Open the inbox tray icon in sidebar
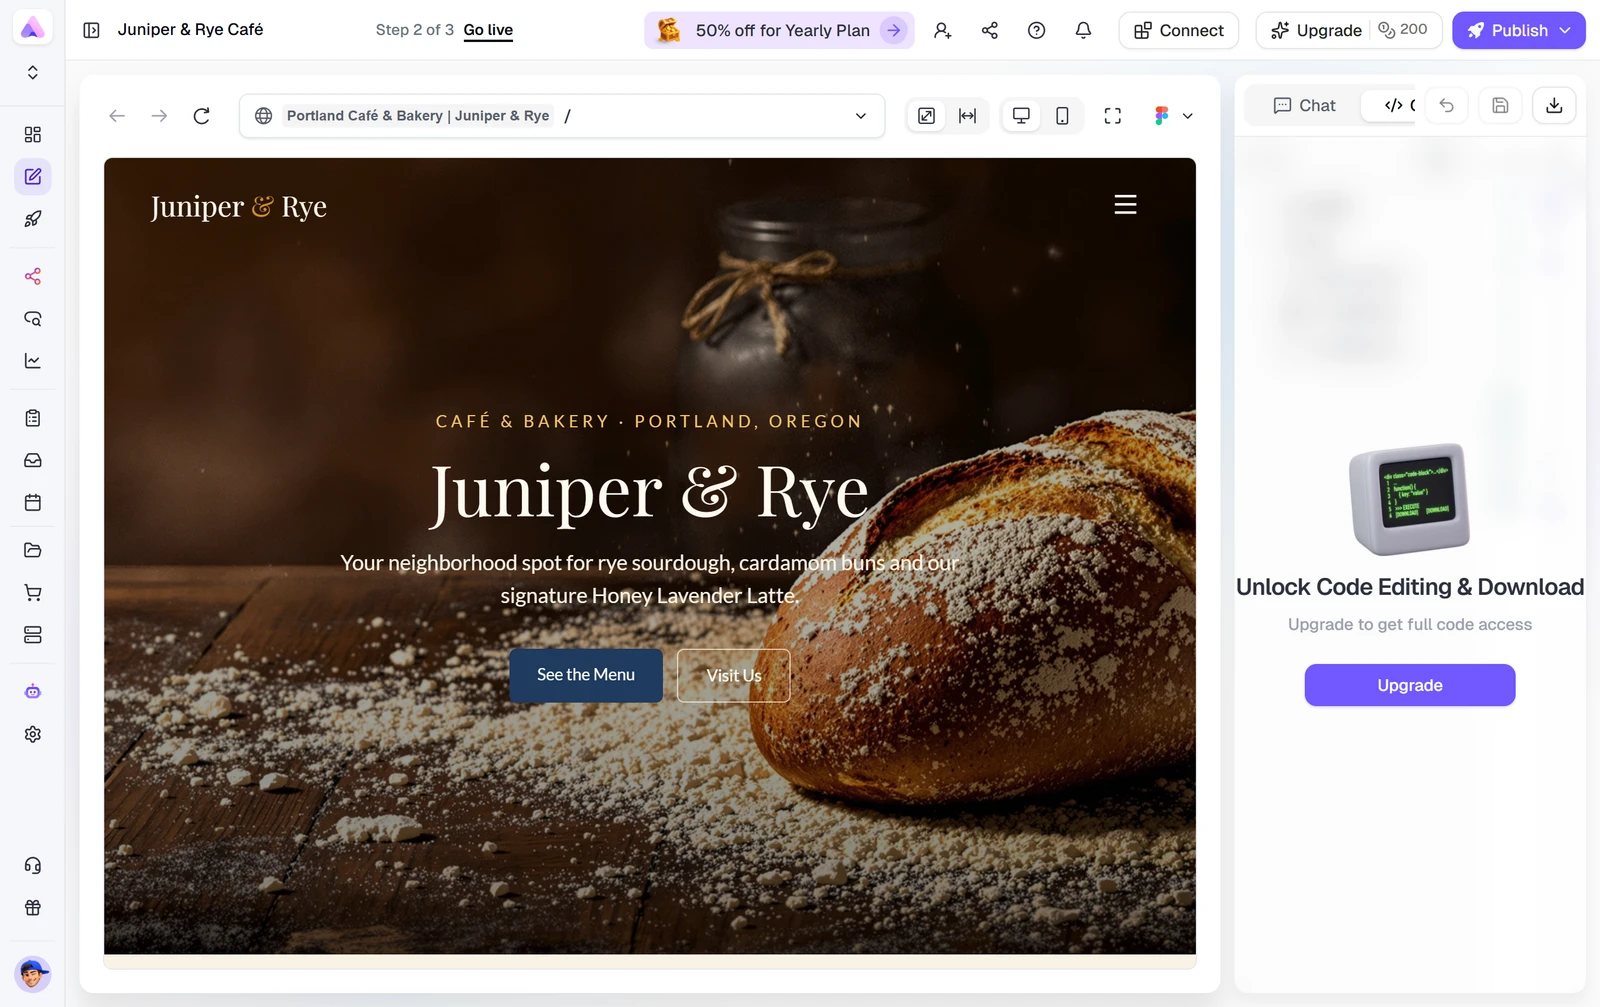Viewport: 1600px width, 1007px height. [x=33, y=460]
